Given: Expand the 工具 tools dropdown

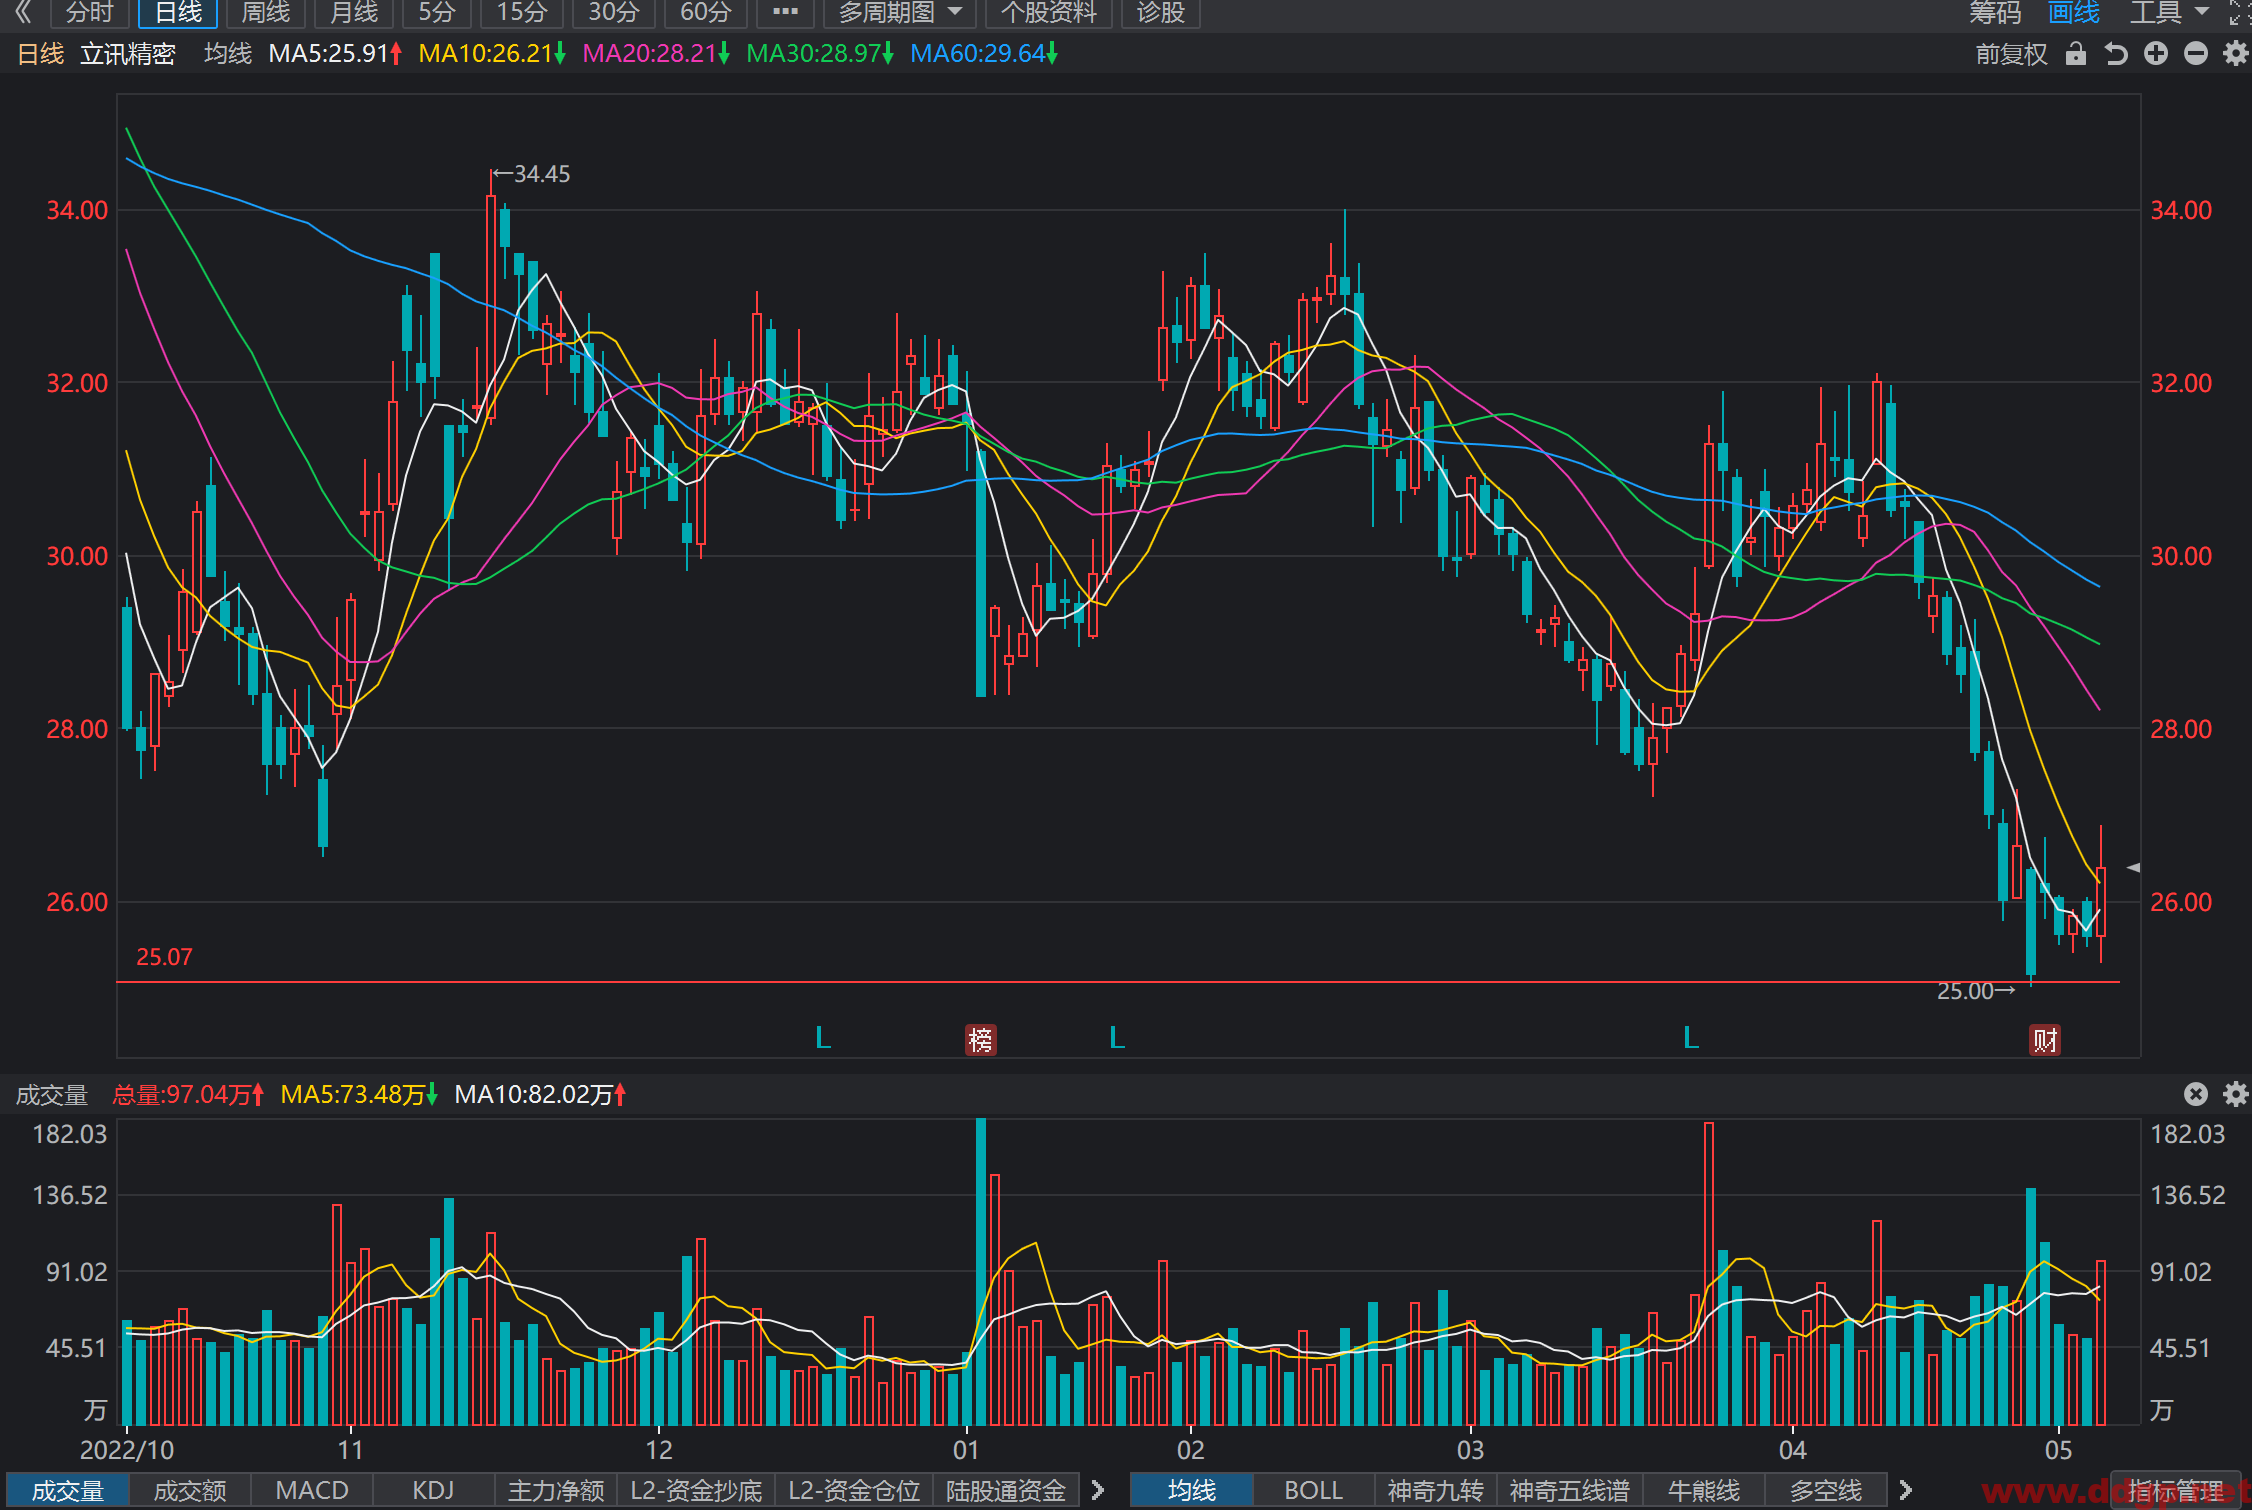Looking at the screenshot, I should coord(2168,12).
